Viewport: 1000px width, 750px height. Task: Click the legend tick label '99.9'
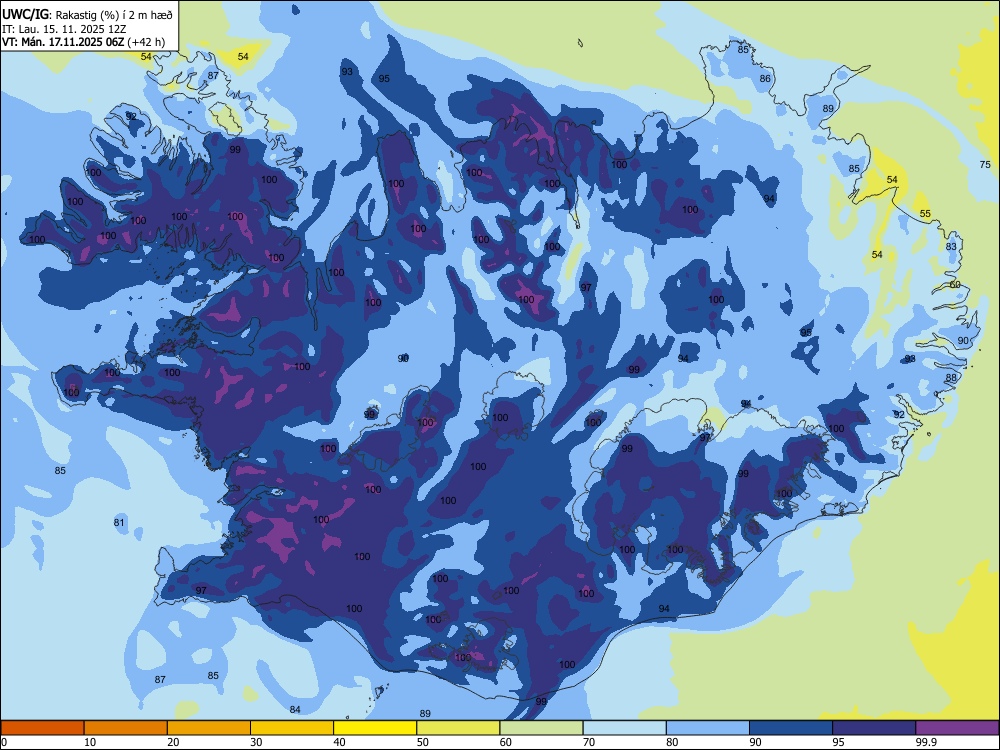[x=927, y=742]
